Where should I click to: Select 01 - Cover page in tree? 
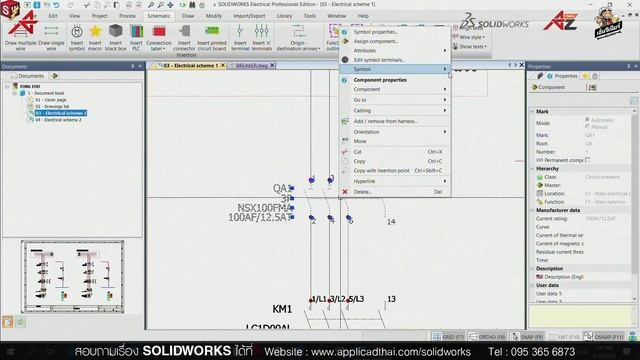51,100
